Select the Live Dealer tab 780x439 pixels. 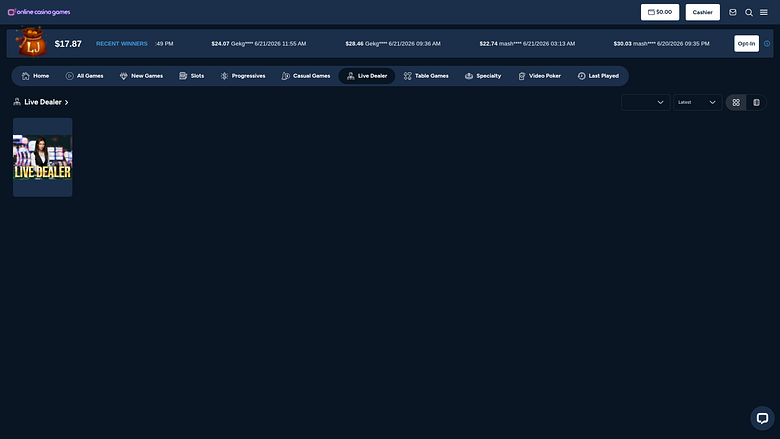[x=367, y=76]
